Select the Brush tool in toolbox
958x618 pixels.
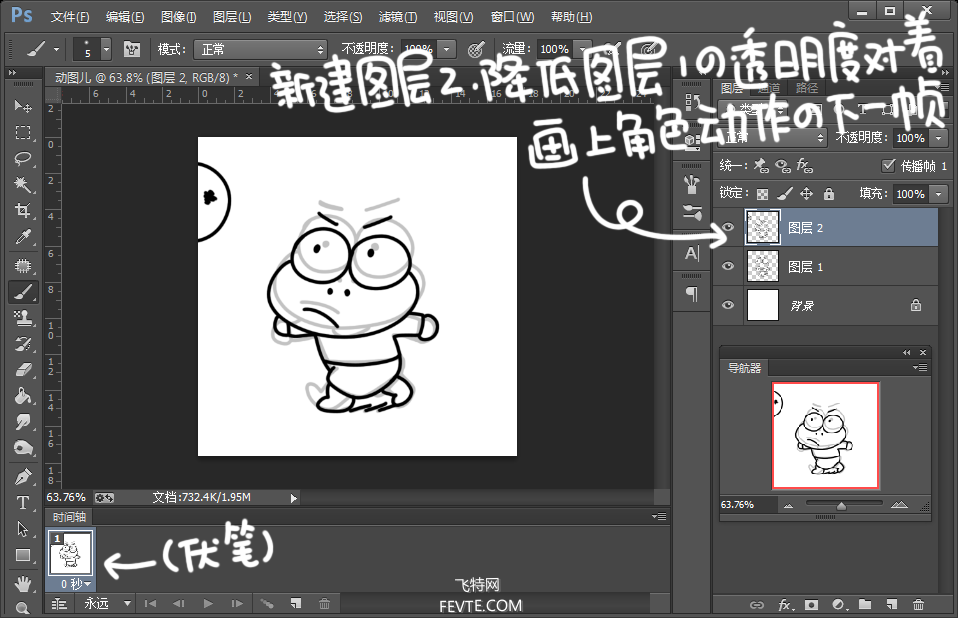(x=23, y=292)
